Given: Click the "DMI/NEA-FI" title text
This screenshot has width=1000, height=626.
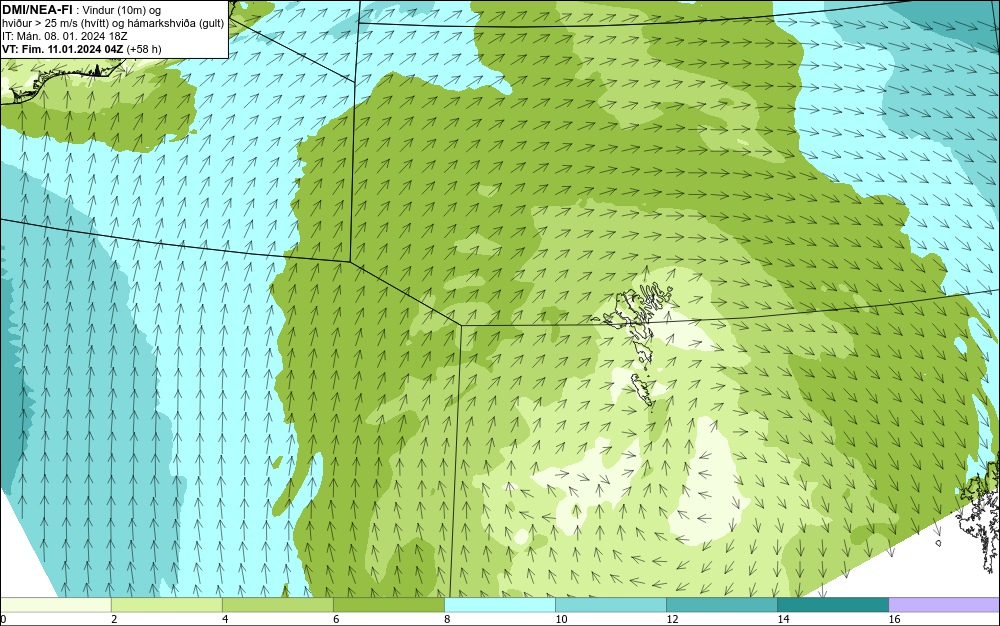Looking at the screenshot, I should [37, 9].
